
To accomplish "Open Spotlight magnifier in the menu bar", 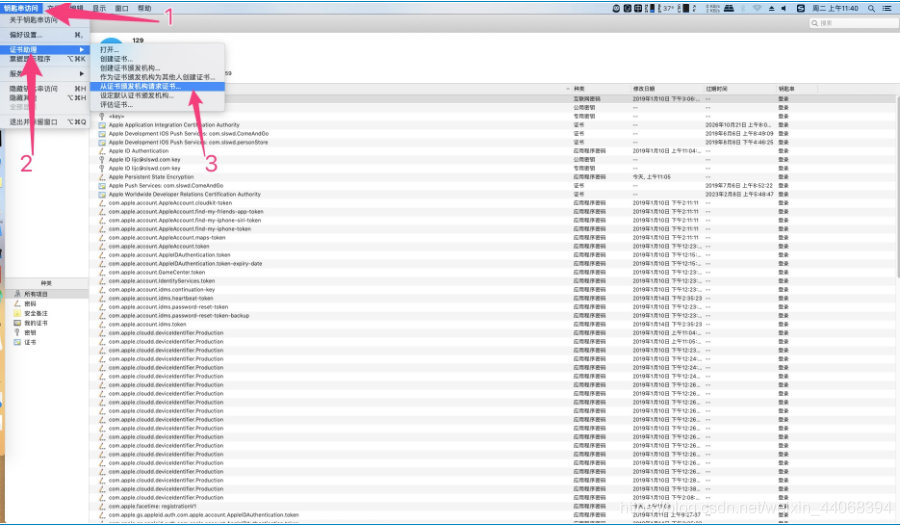I will click(872, 9).
